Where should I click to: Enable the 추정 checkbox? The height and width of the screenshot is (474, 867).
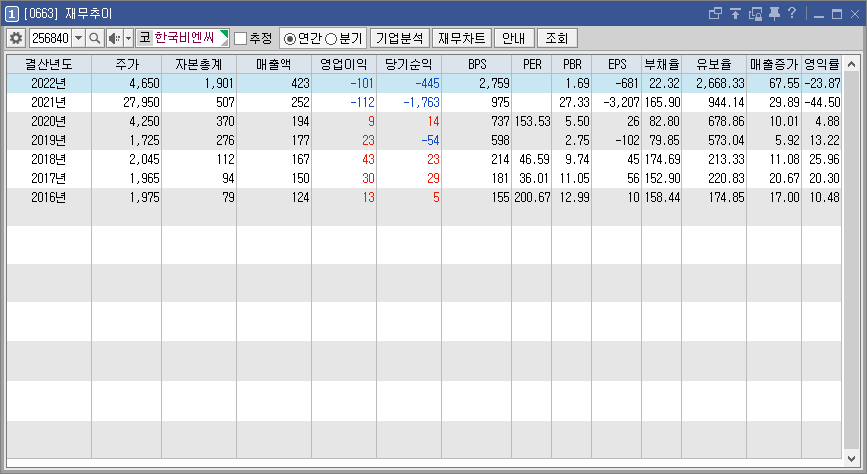(x=241, y=38)
